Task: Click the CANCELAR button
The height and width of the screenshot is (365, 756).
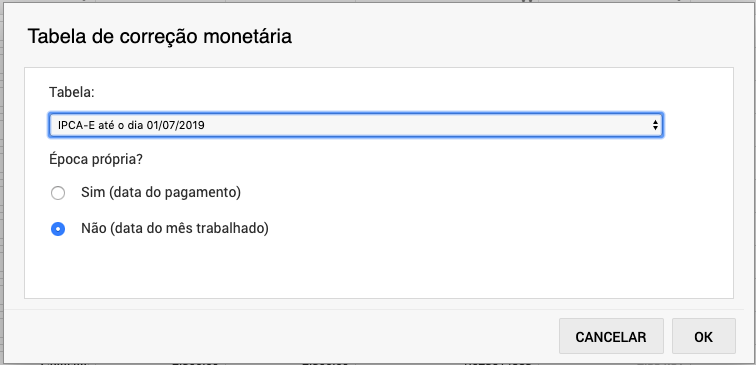Action: [611, 337]
